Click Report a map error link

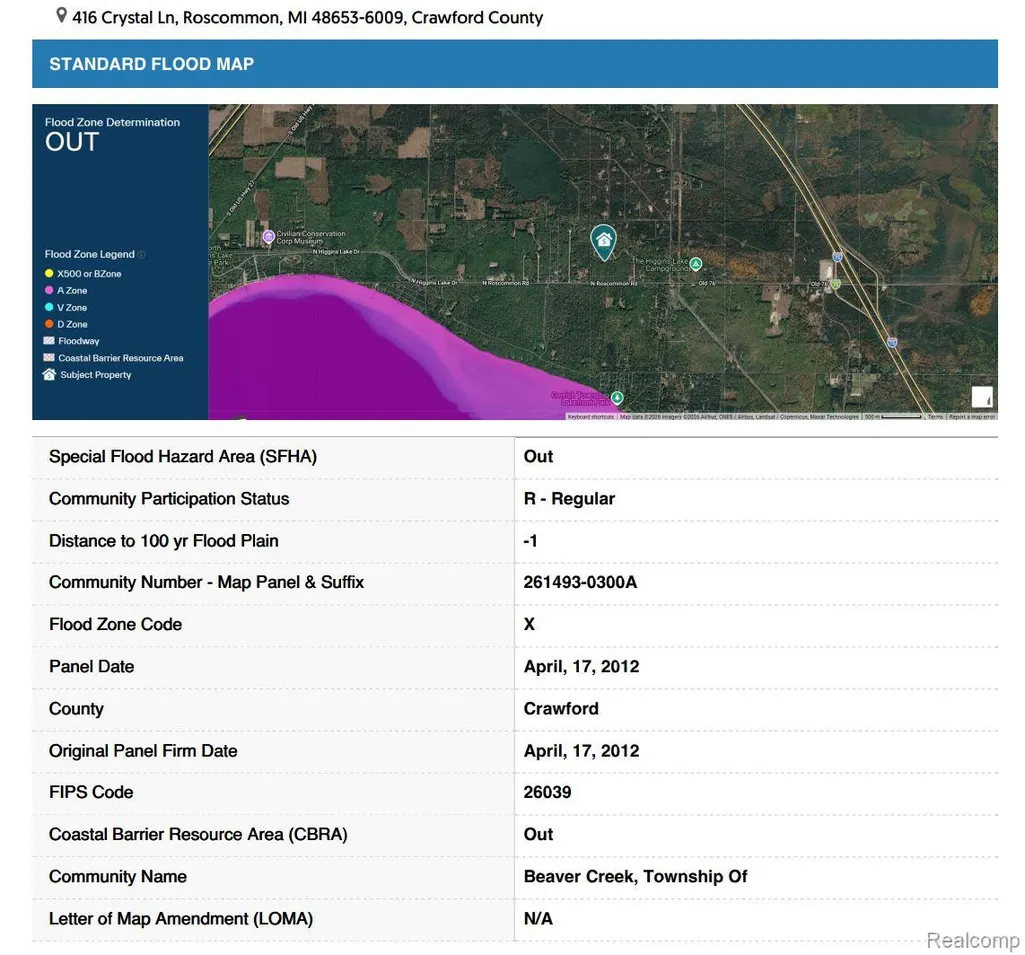point(971,416)
